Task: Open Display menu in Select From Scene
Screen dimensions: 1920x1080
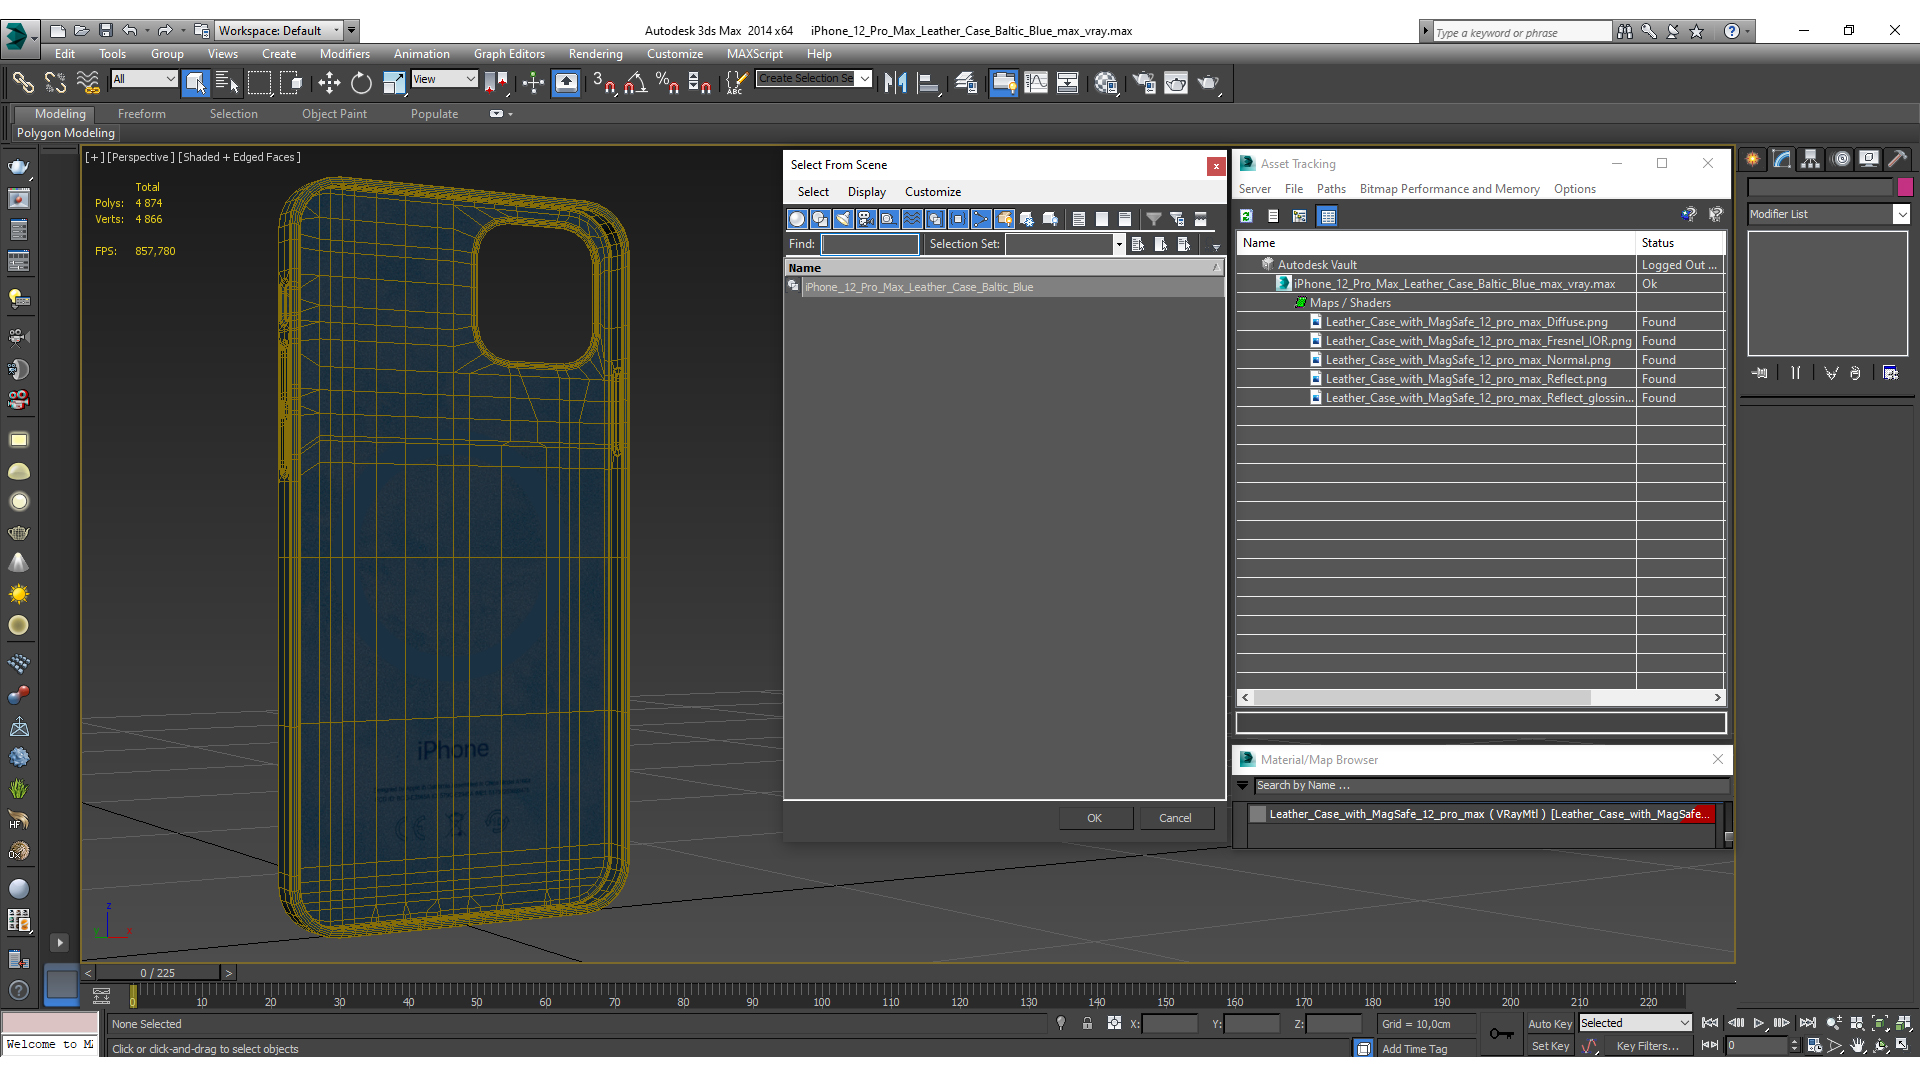Action: 867,192
